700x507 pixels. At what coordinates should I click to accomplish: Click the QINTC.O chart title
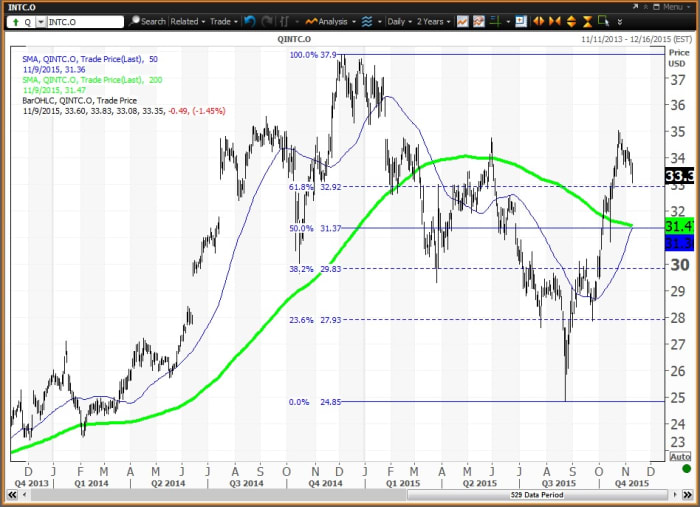(x=294, y=39)
